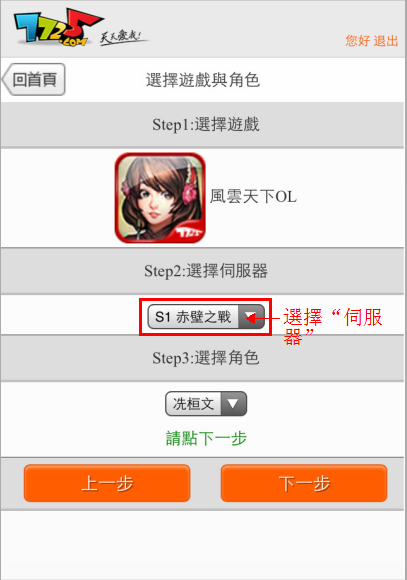Screen dimensions: 407x580
Task: Click the character dropdown arrow icon
Action: [233, 404]
